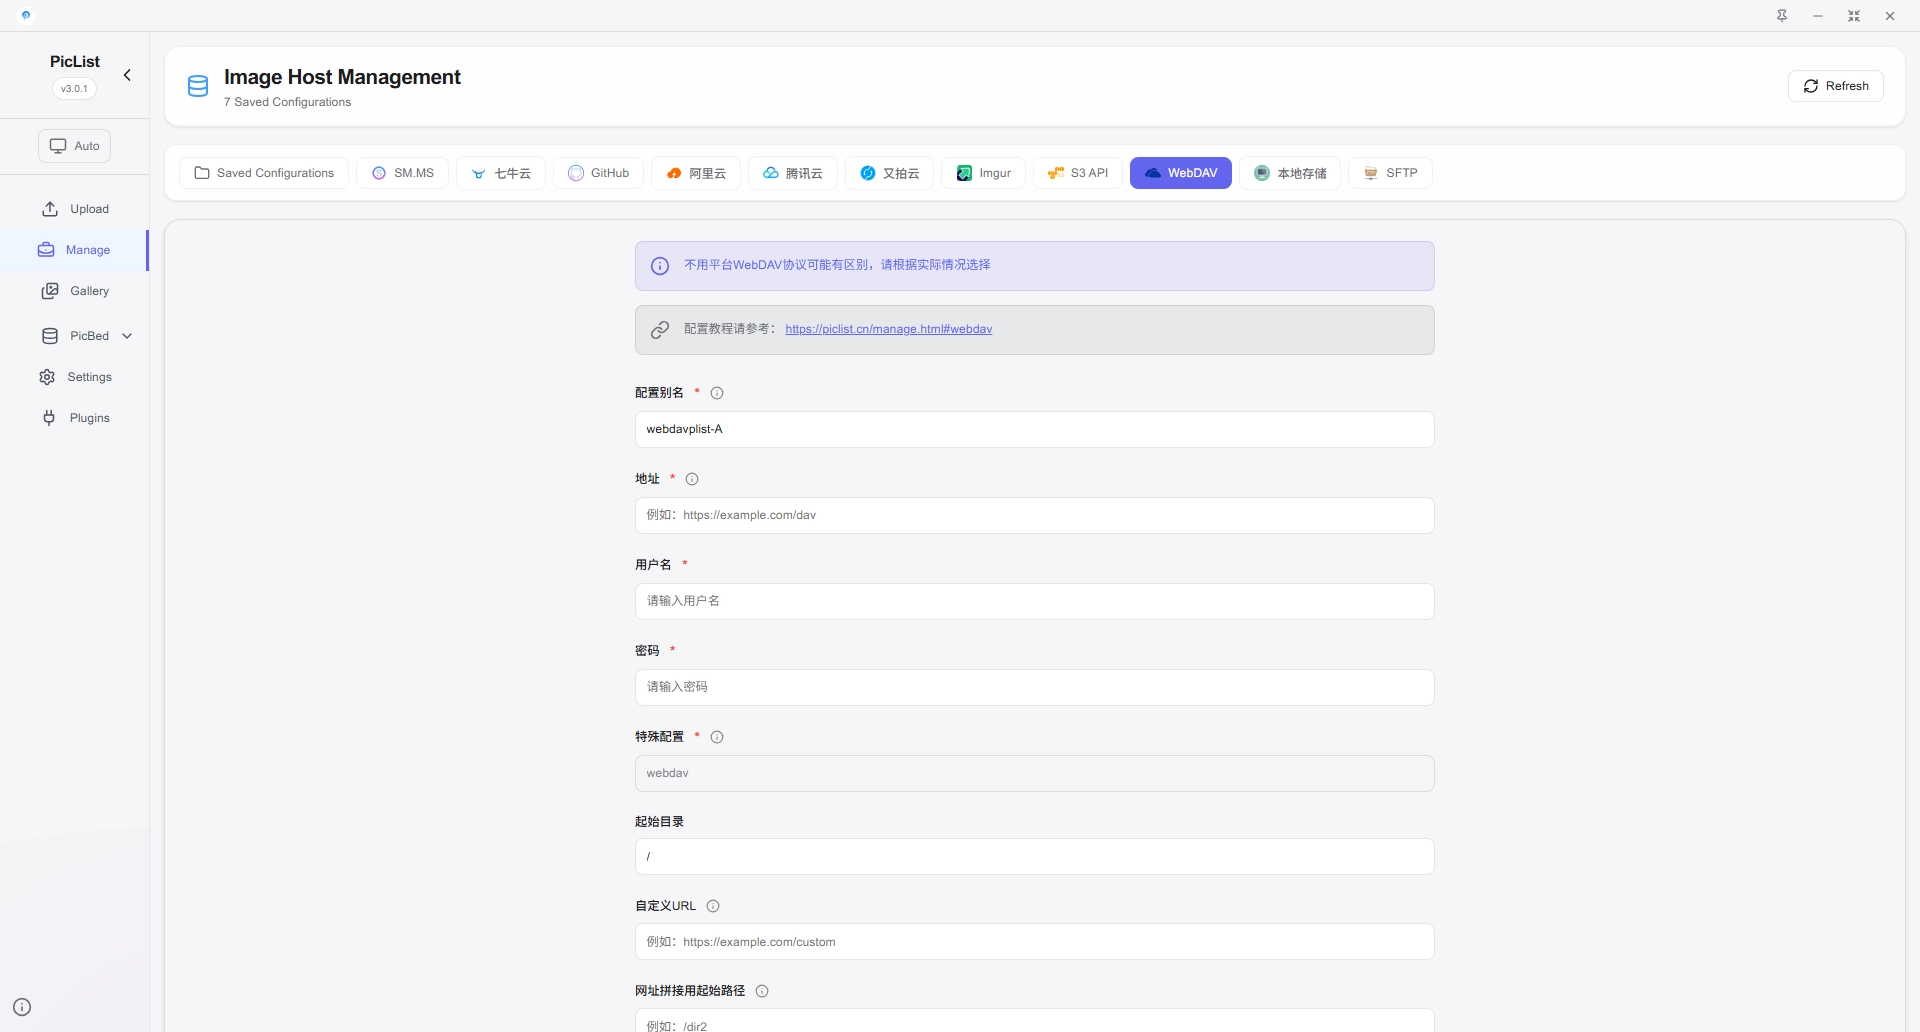Click the 密码 password input field
Image resolution: width=1920 pixels, height=1032 pixels.
[x=1034, y=688]
